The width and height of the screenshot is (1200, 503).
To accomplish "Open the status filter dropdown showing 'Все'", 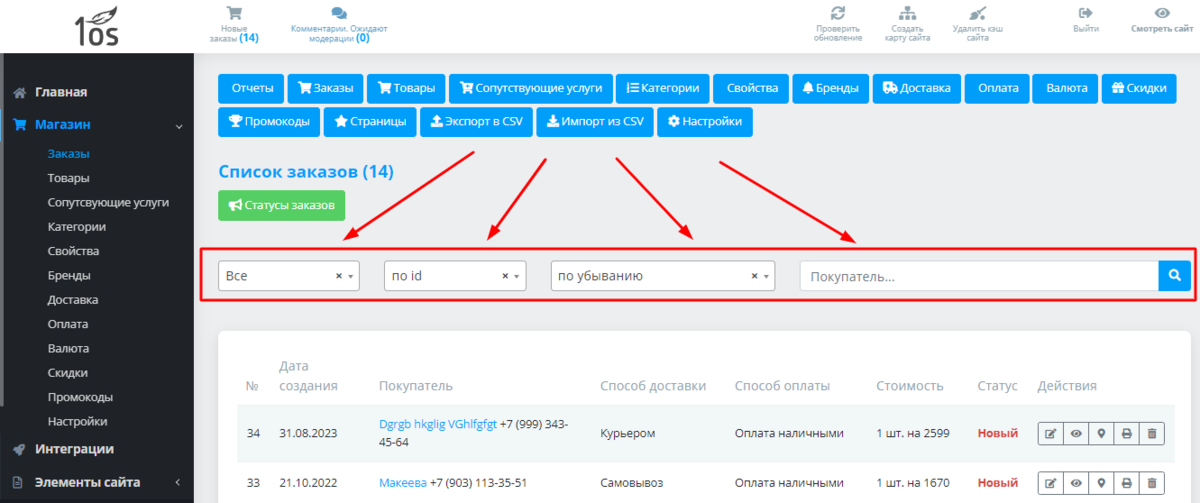I will tap(288, 276).
